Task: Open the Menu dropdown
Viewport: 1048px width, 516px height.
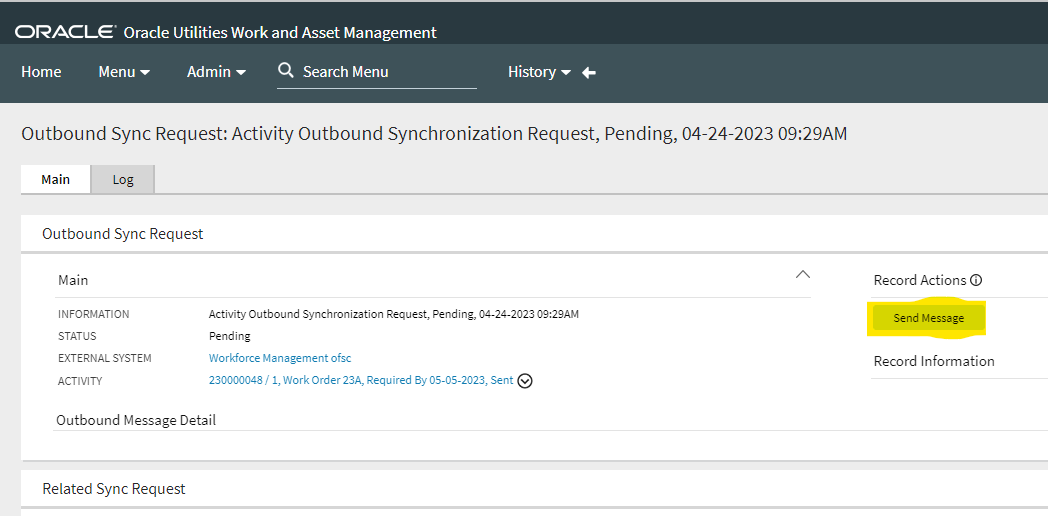Action: [124, 72]
